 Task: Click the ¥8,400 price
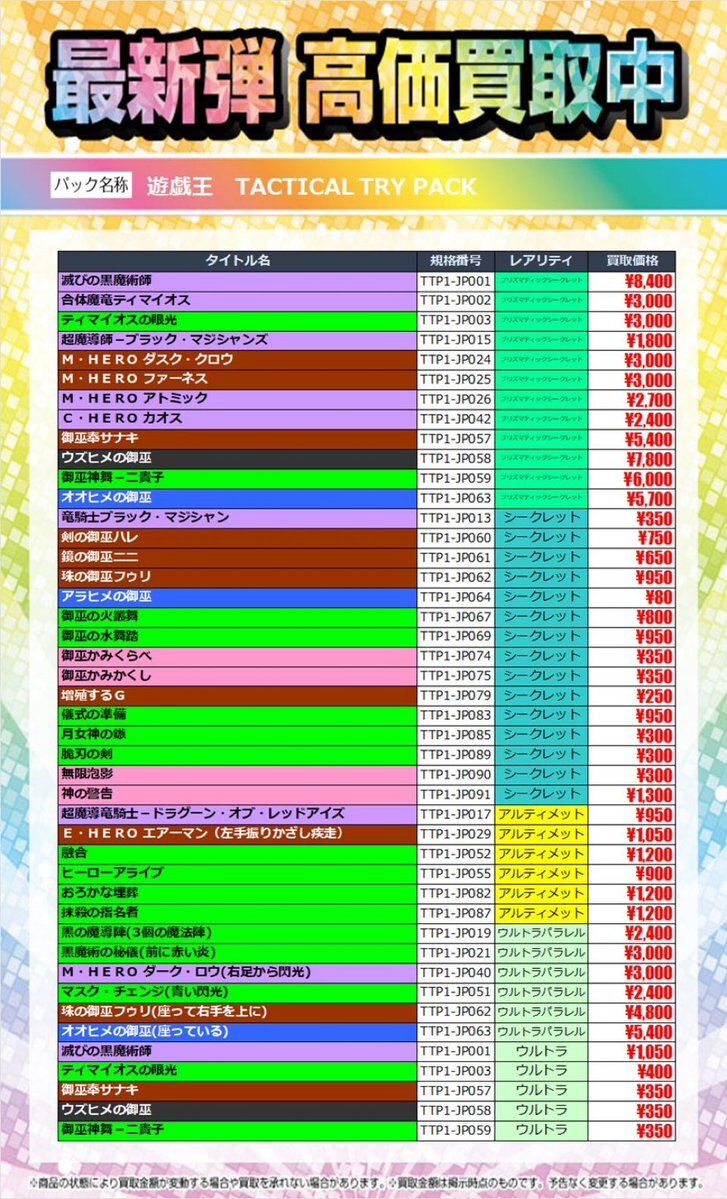pos(648,281)
